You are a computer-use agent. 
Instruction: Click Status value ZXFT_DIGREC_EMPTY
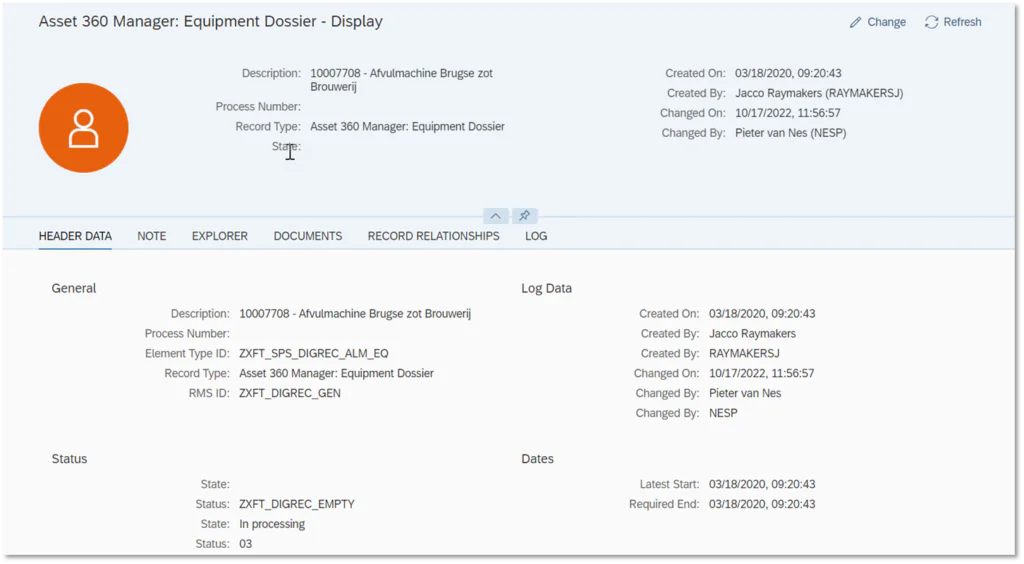[x=296, y=505]
